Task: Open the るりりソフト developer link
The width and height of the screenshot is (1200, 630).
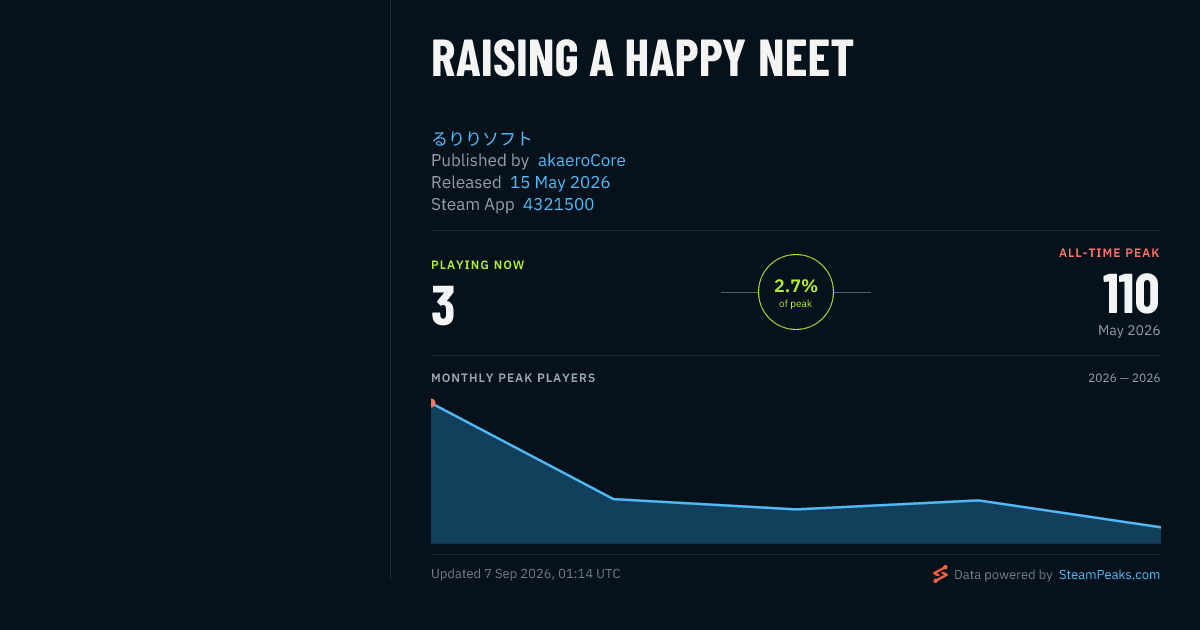Action: tap(482, 138)
